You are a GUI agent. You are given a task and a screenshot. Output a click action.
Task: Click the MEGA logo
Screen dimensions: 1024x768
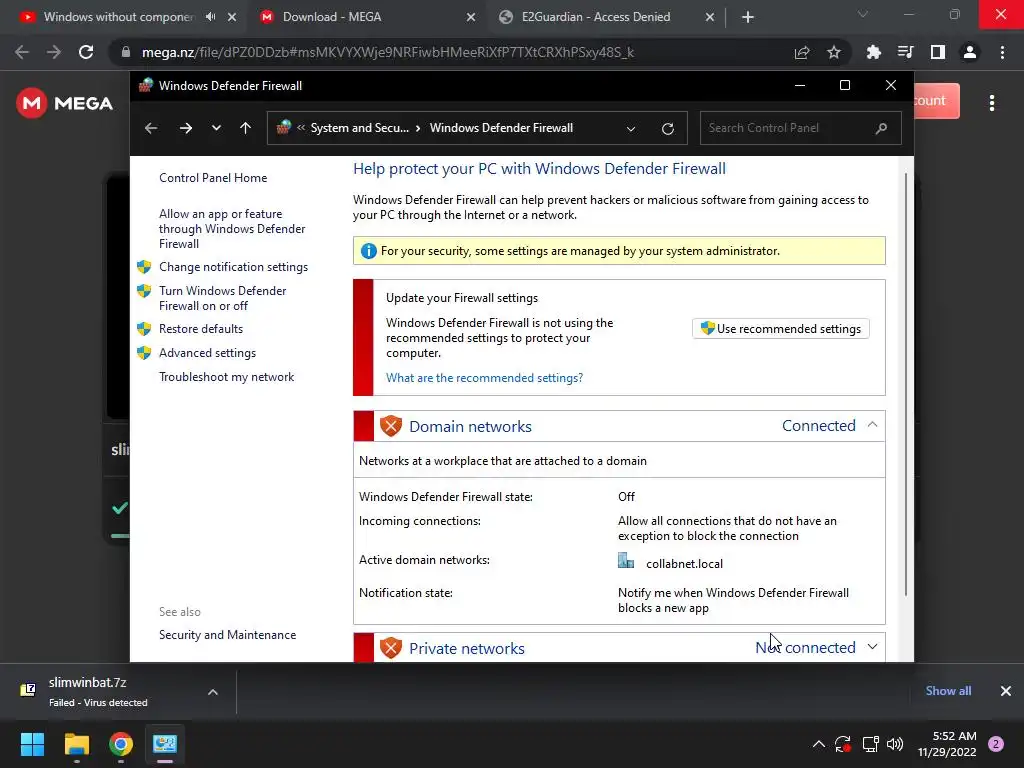tap(65, 103)
